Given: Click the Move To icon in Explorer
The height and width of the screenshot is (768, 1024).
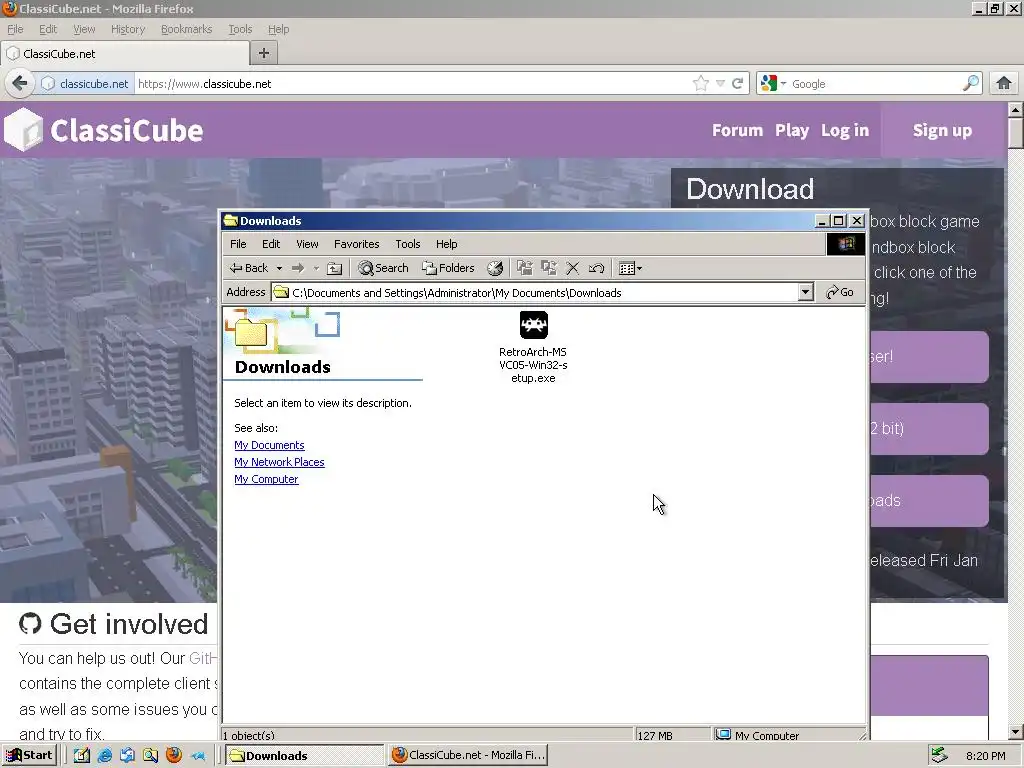Looking at the screenshot, I should tap(524, 268).
